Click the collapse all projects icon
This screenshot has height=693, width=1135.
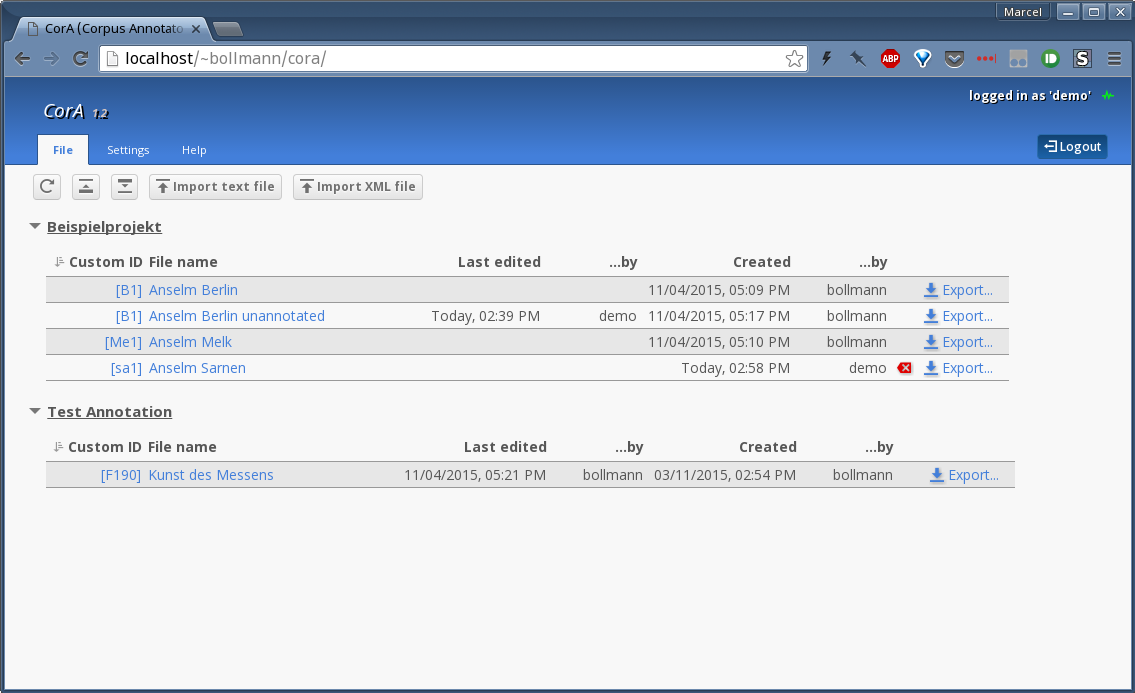pos(86,186)
